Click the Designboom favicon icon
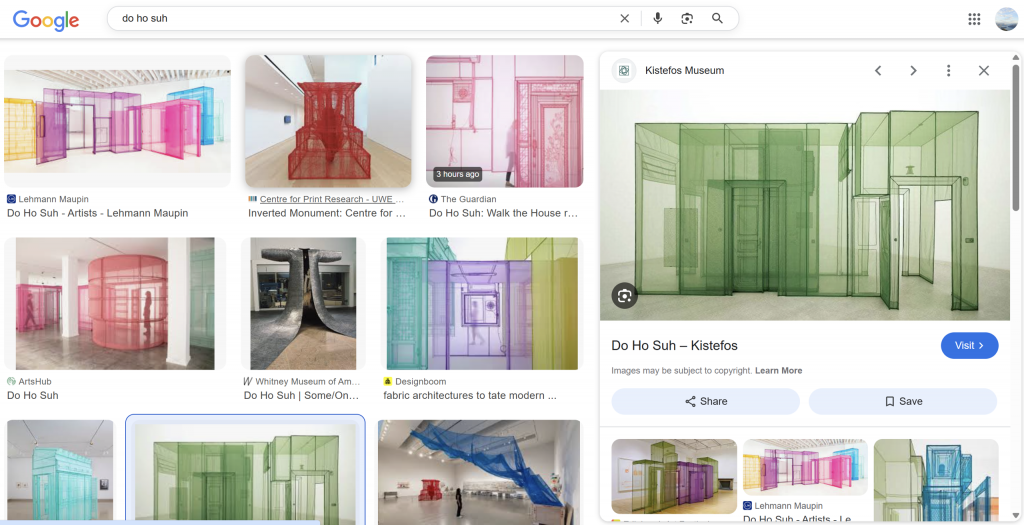 [x=387, y=381]
